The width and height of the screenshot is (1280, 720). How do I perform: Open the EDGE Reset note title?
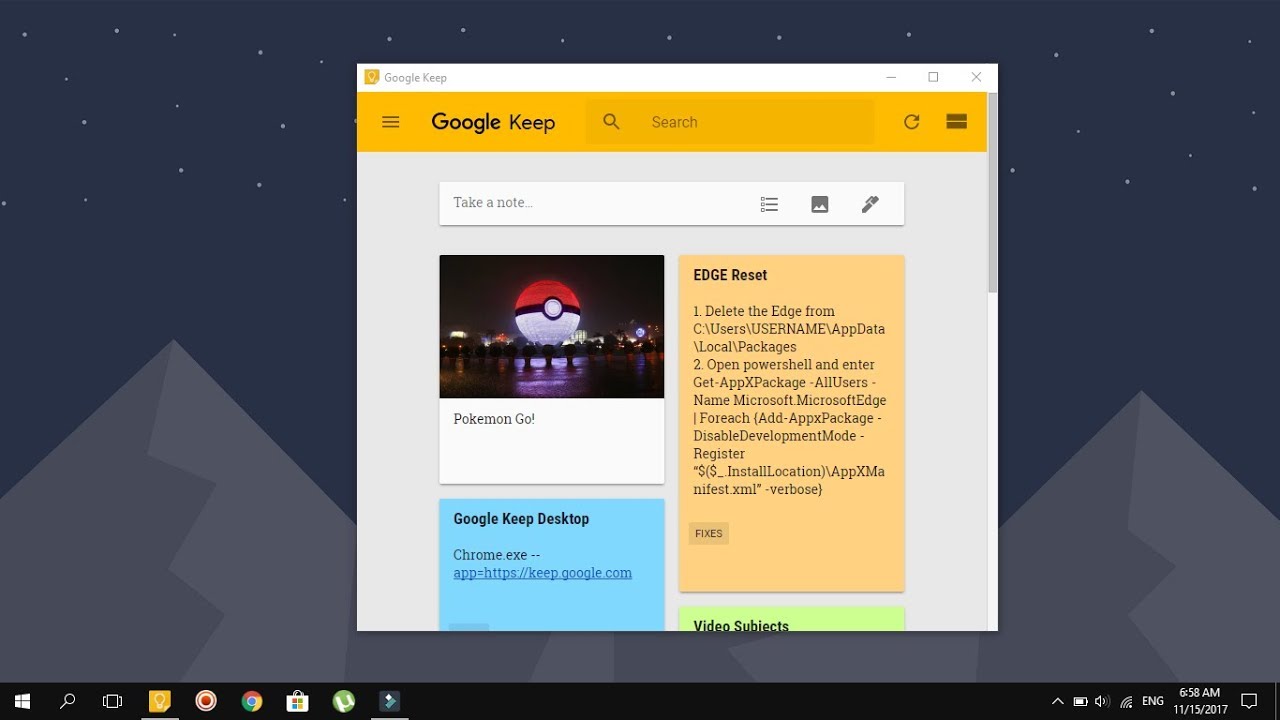pyautogui.click(x=730, y=275)
